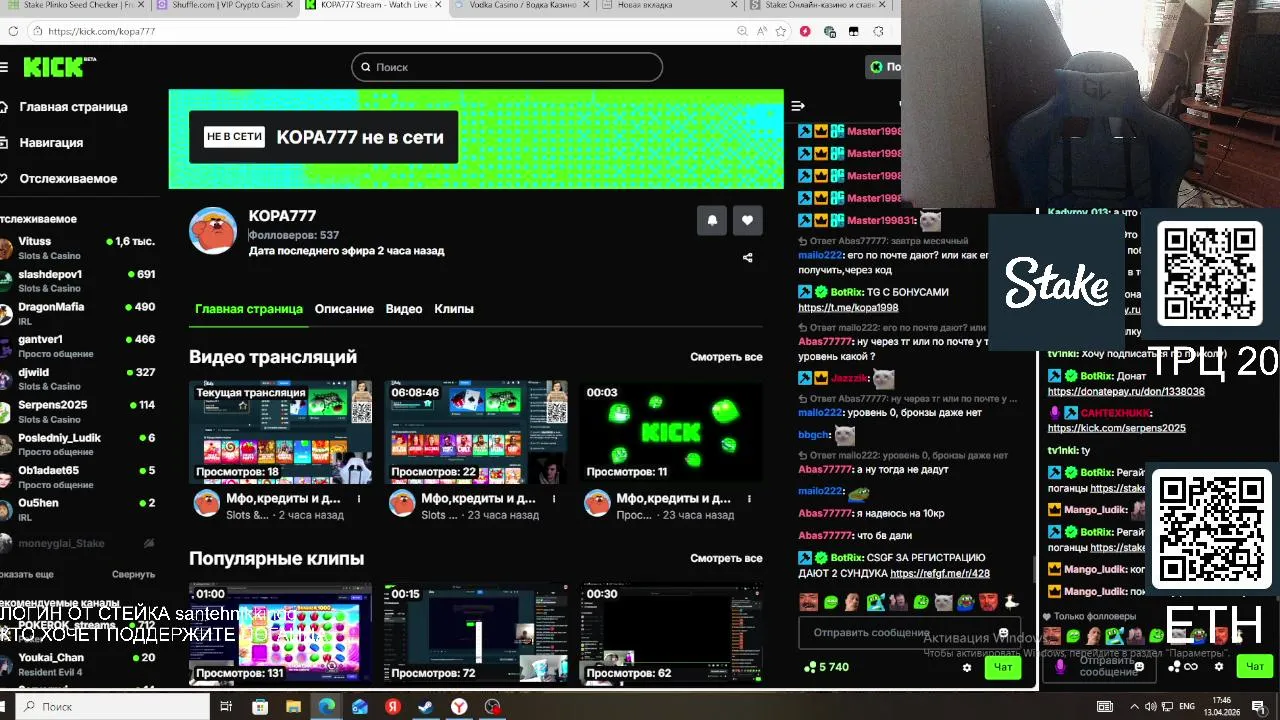
Task: Open the Видео tab
Action: click(404, 309)
